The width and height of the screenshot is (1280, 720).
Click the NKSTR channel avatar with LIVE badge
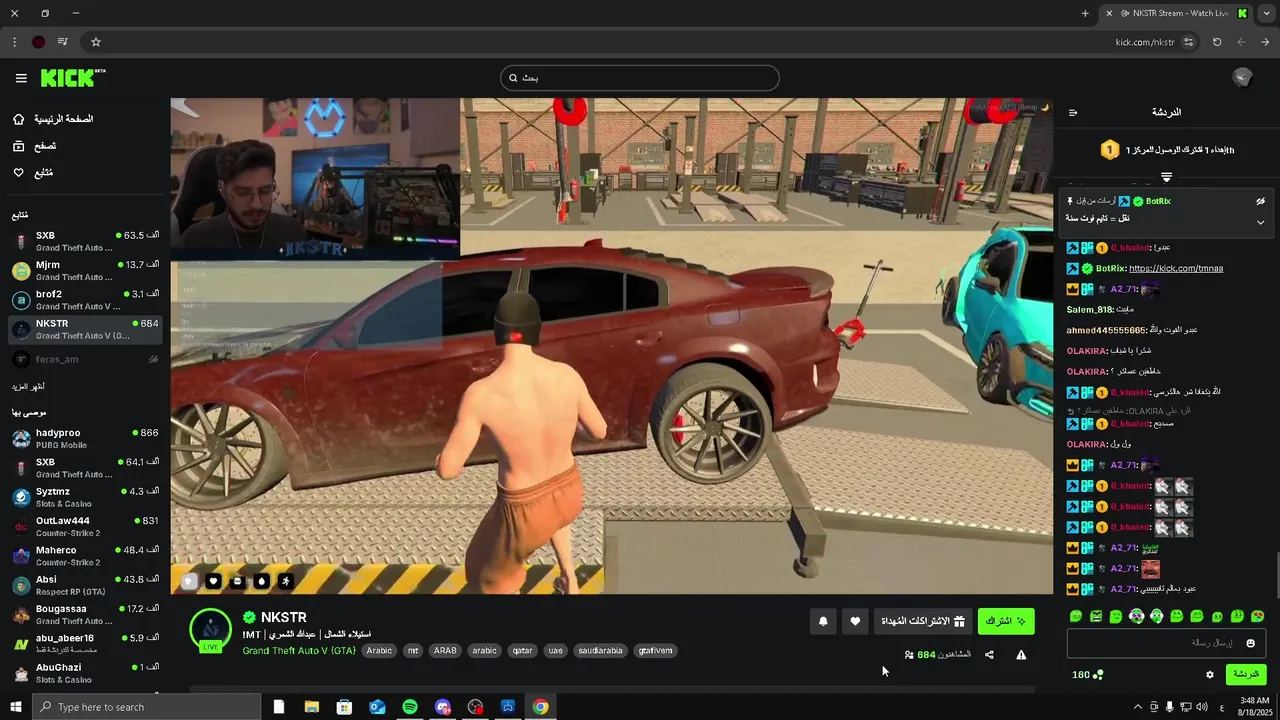pos(211,631)
